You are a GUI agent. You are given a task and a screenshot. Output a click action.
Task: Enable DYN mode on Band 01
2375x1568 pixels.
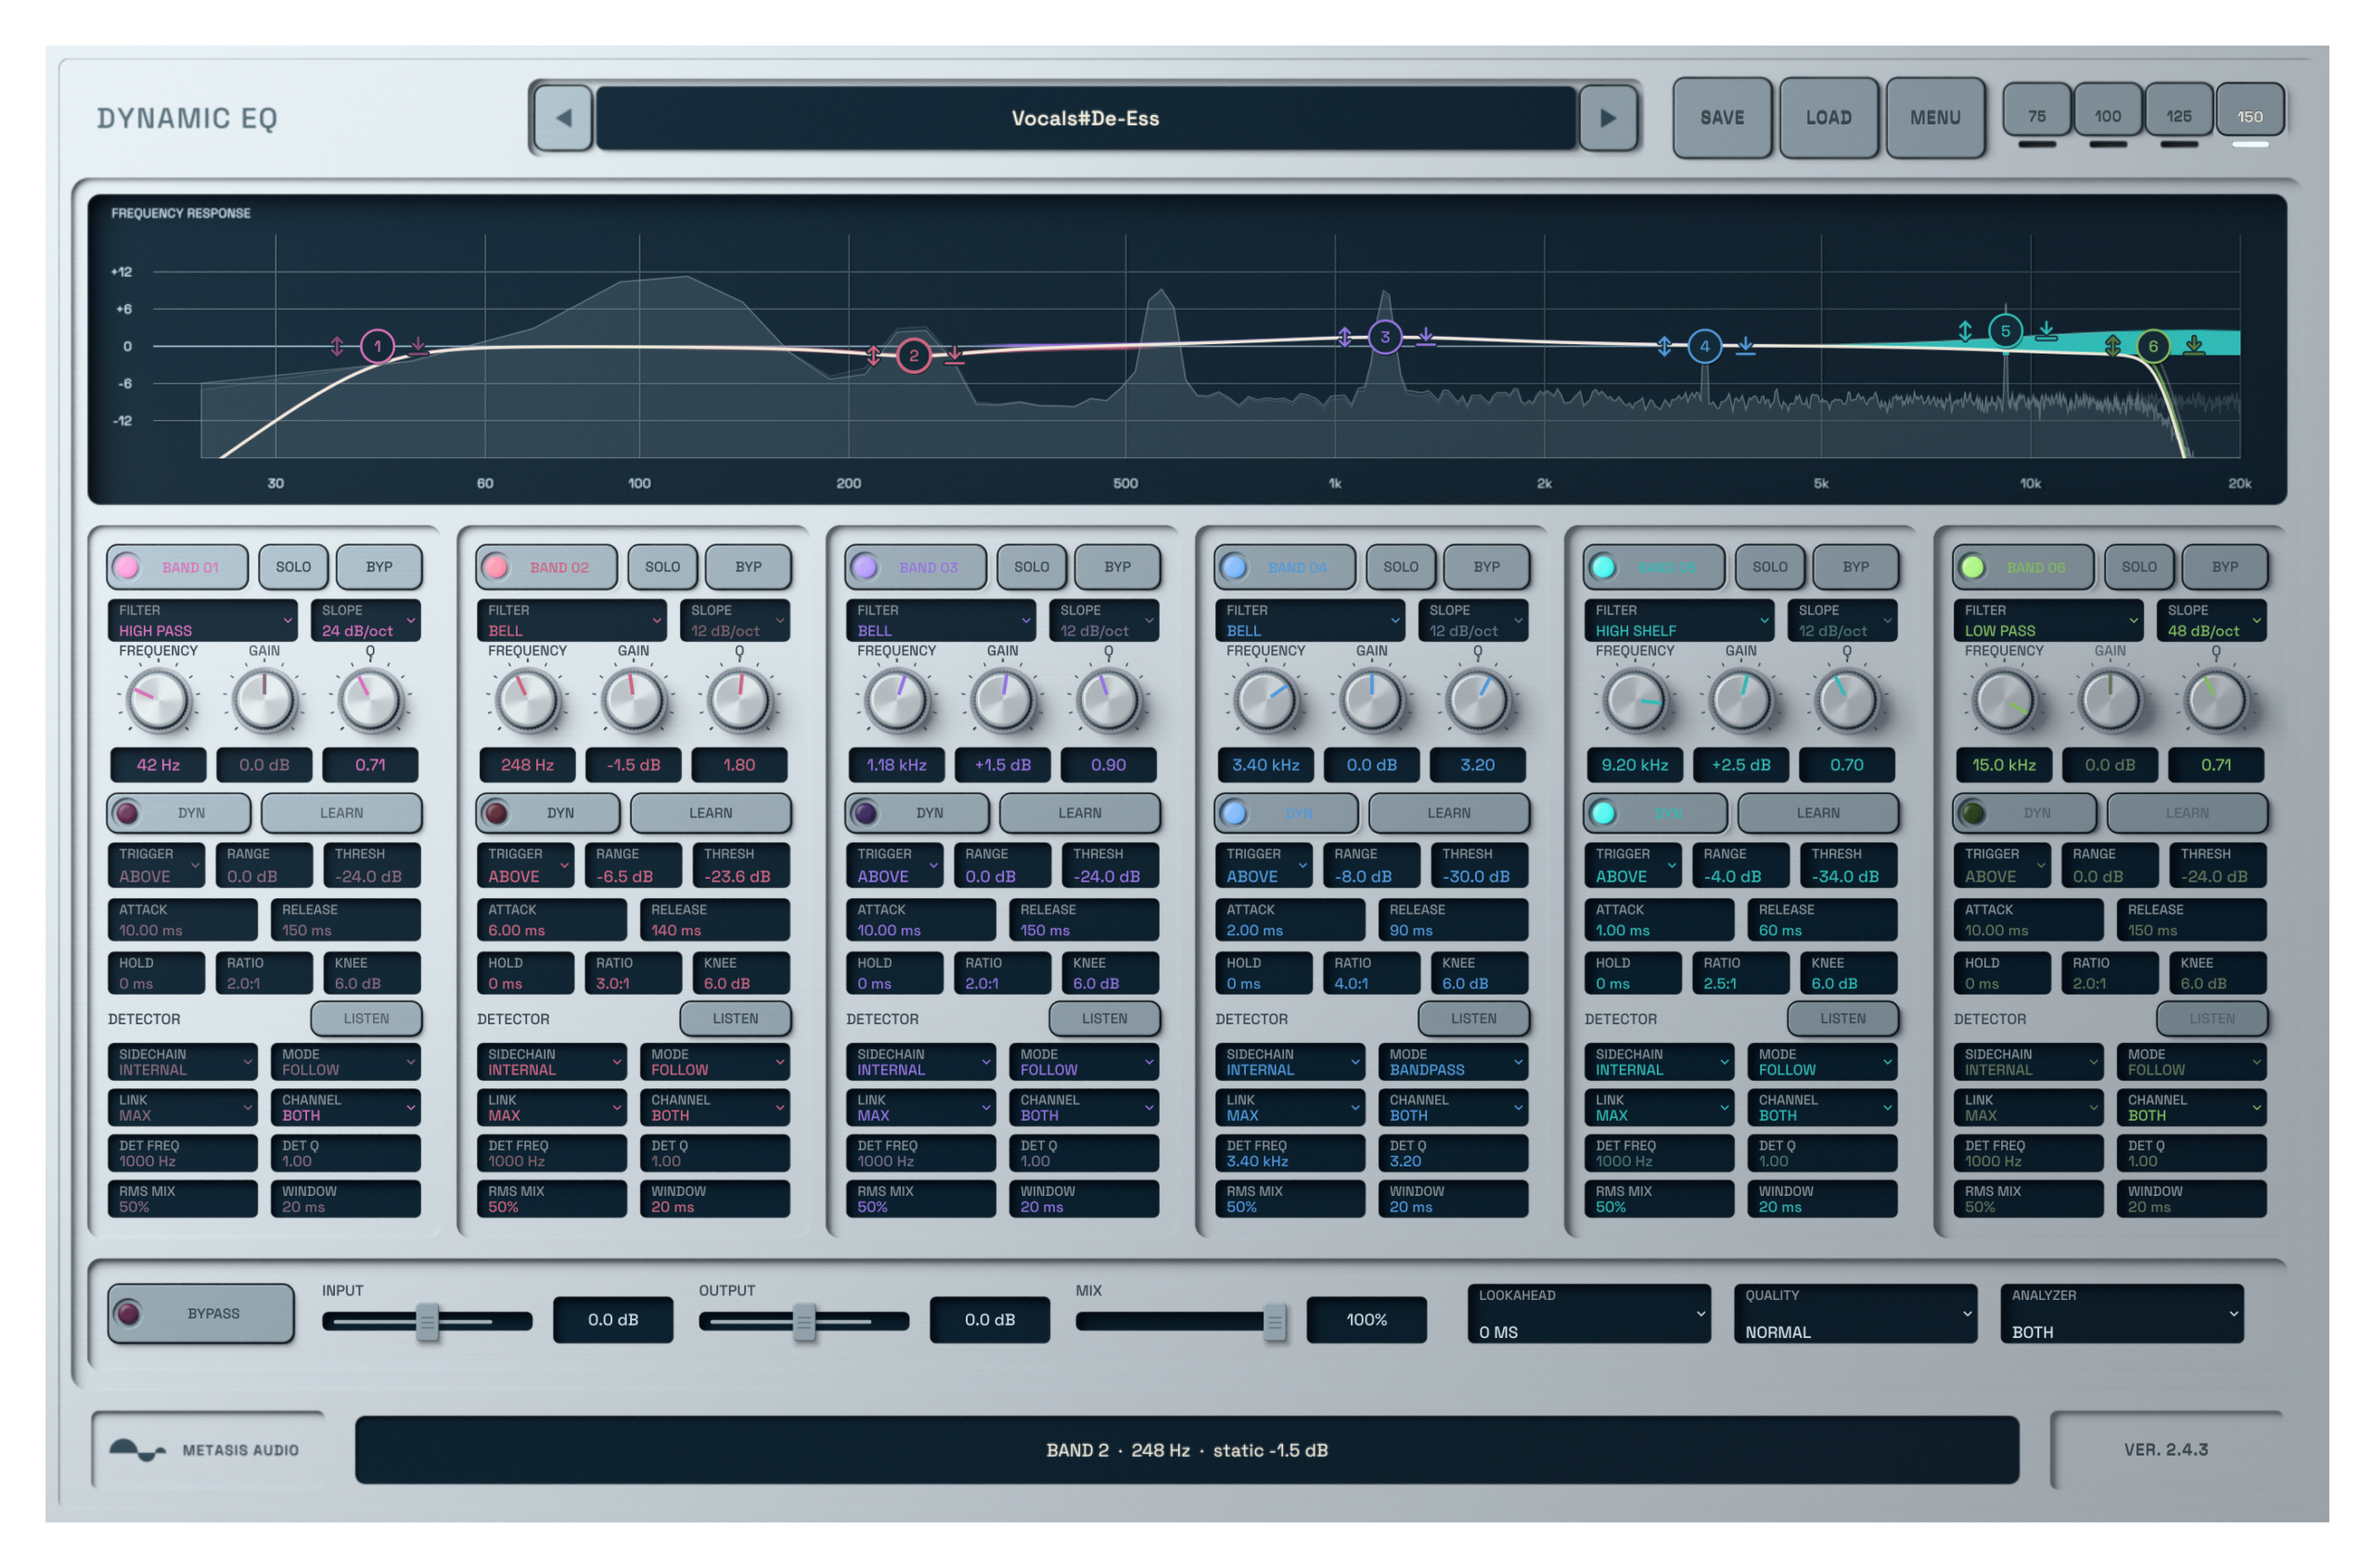pos(178,812)
